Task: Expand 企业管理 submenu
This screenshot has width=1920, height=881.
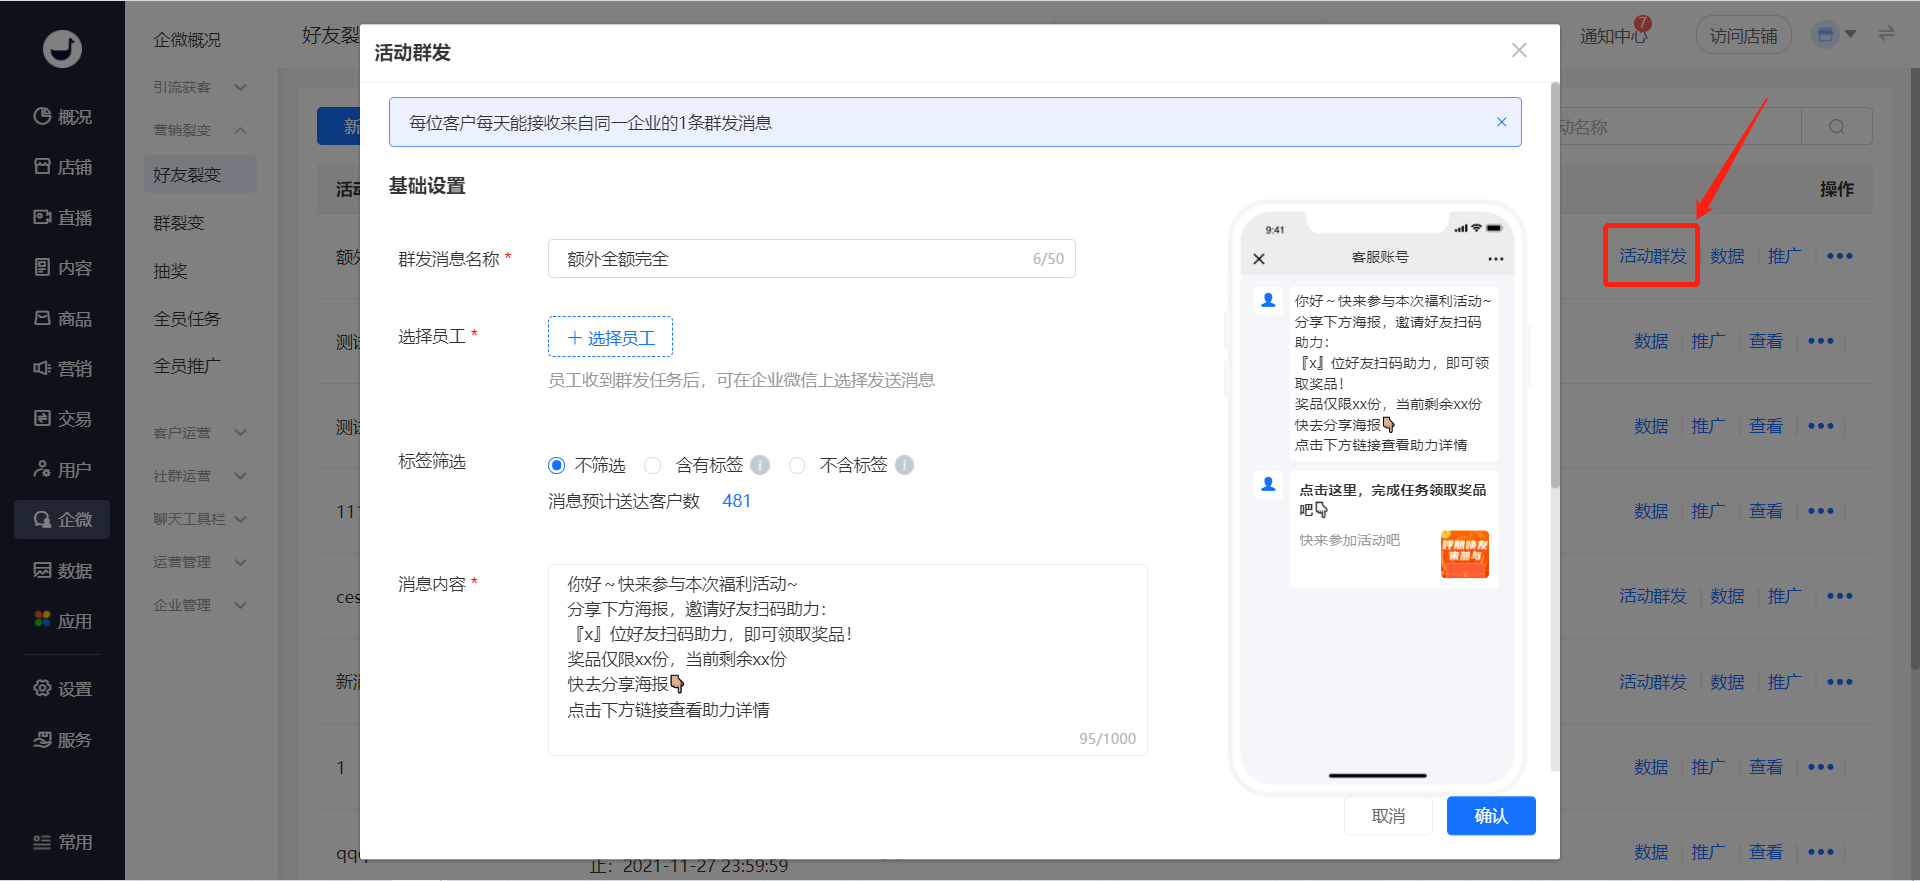Action: click(x=200, y=605)
